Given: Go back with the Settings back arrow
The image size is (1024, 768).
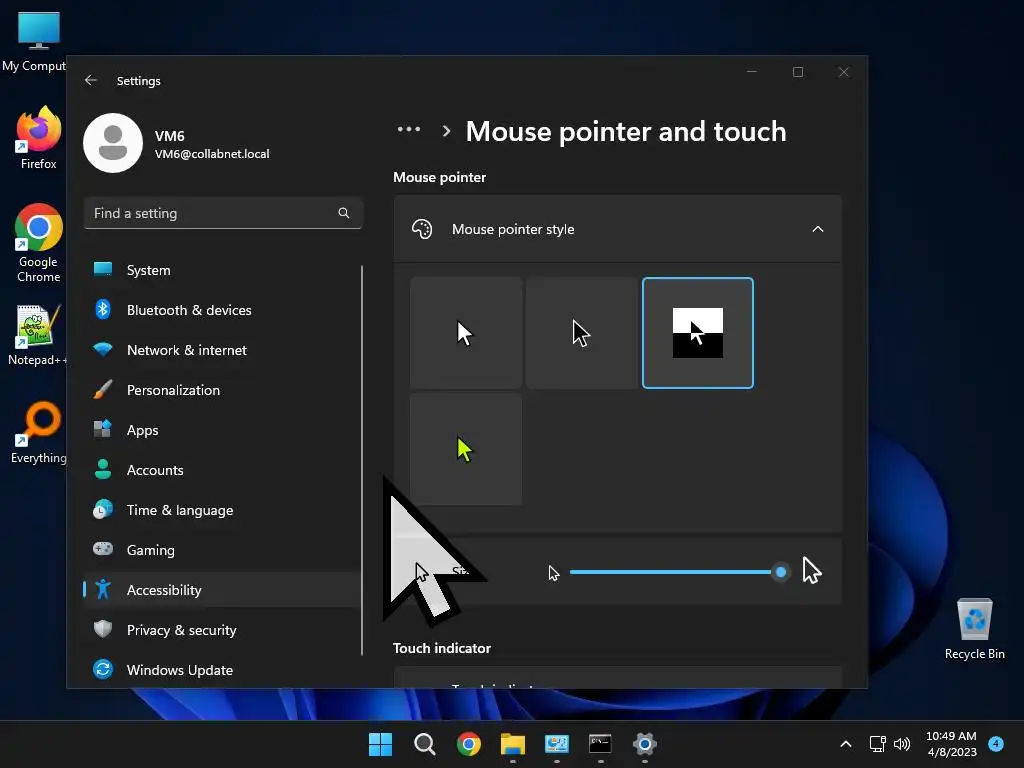Looking at the screenshot, I should [91, 80].
